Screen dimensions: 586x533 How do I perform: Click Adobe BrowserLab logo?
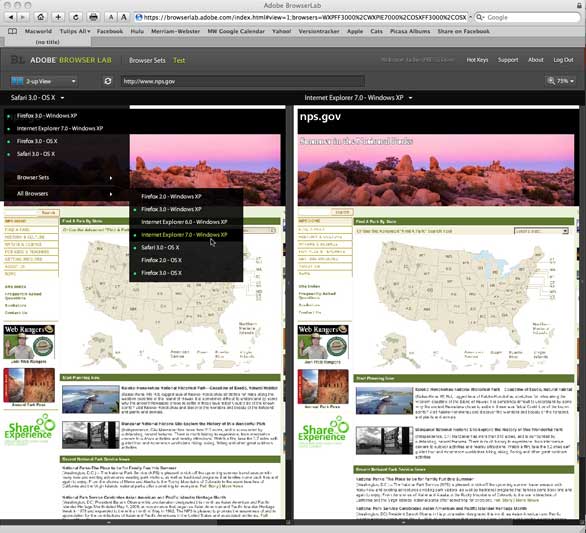click(x=62, y=60)
